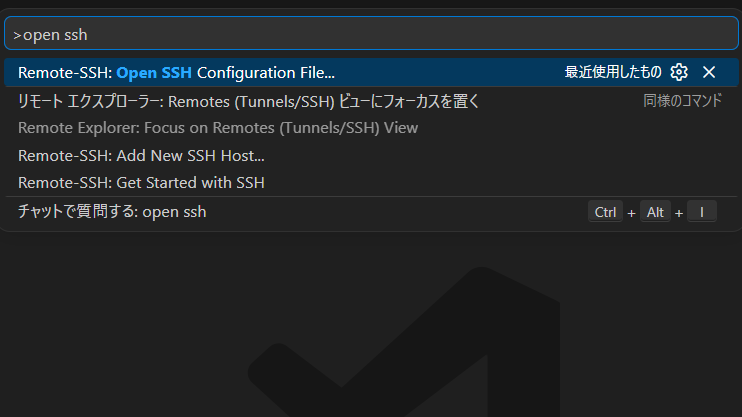The image size is (742, 417).
Task: Click the 最近使用したもの label
Action: [x=613, y=72]
